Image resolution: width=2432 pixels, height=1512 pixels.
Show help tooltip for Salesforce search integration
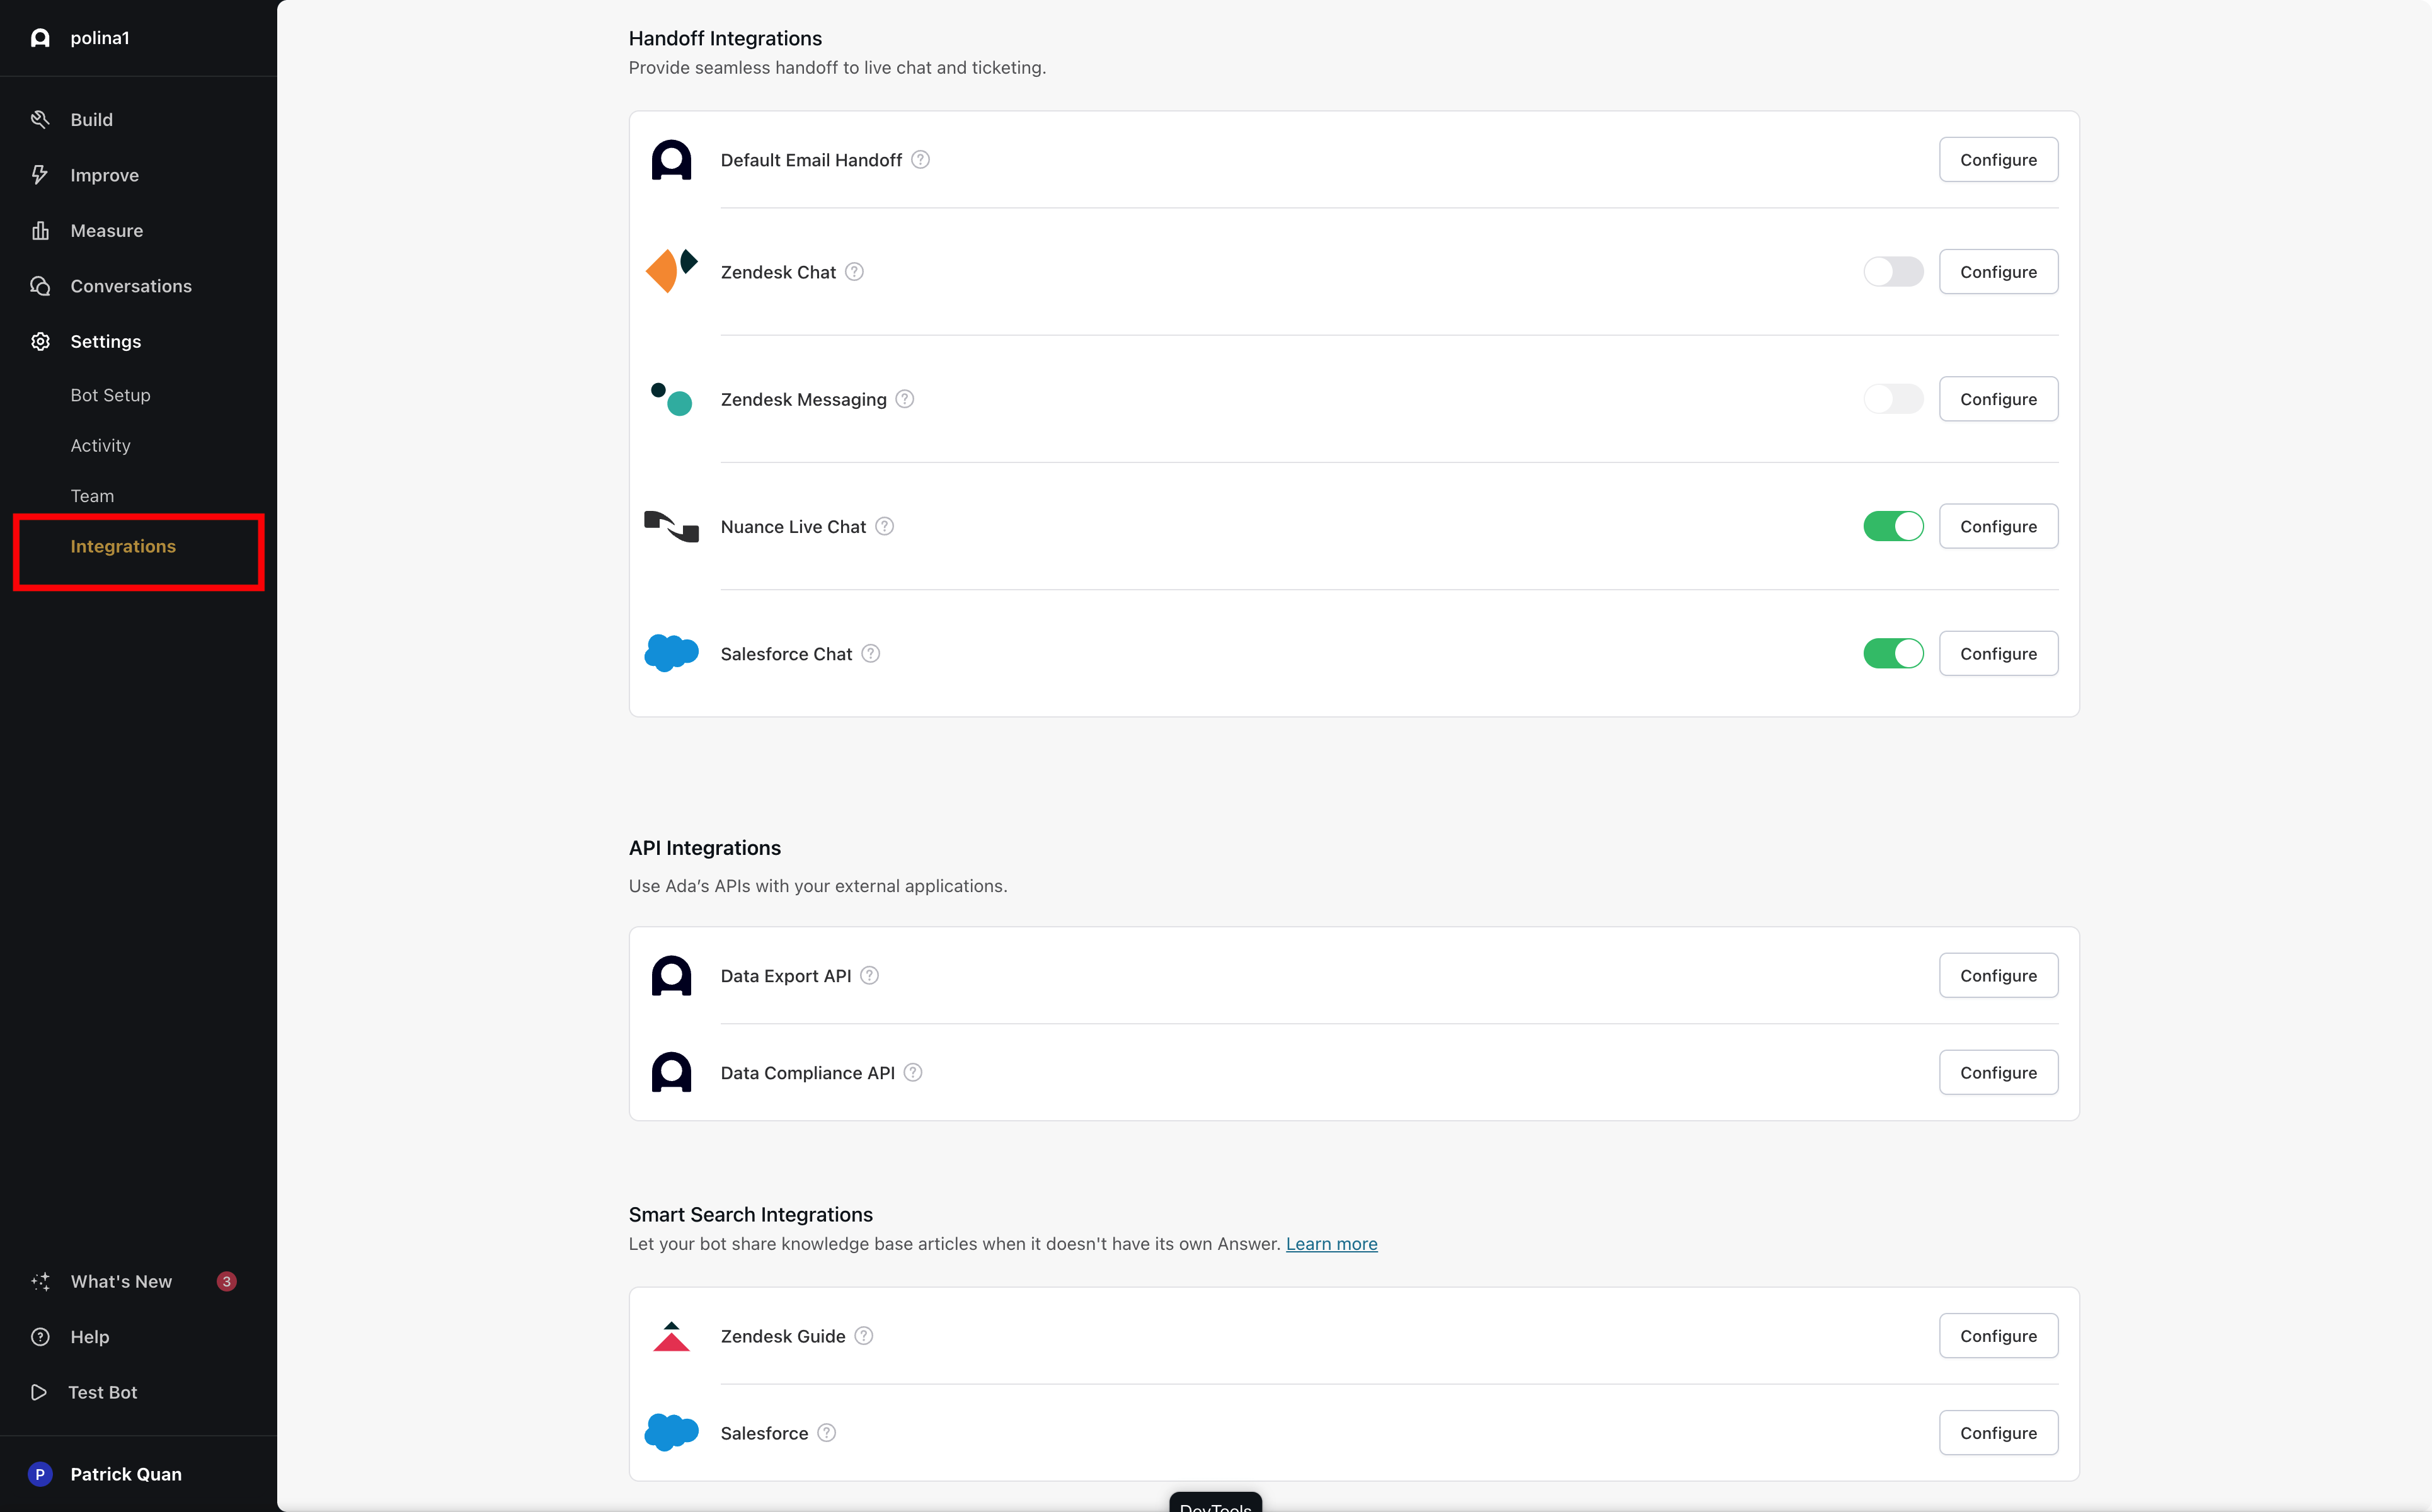[x=827, y=1433]
